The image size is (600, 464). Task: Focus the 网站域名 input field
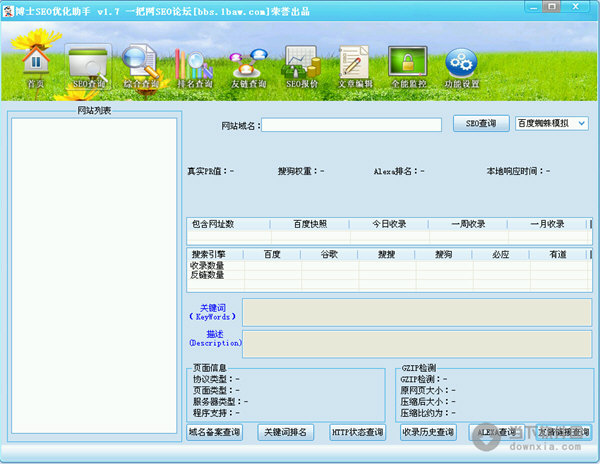coord(351,125)
